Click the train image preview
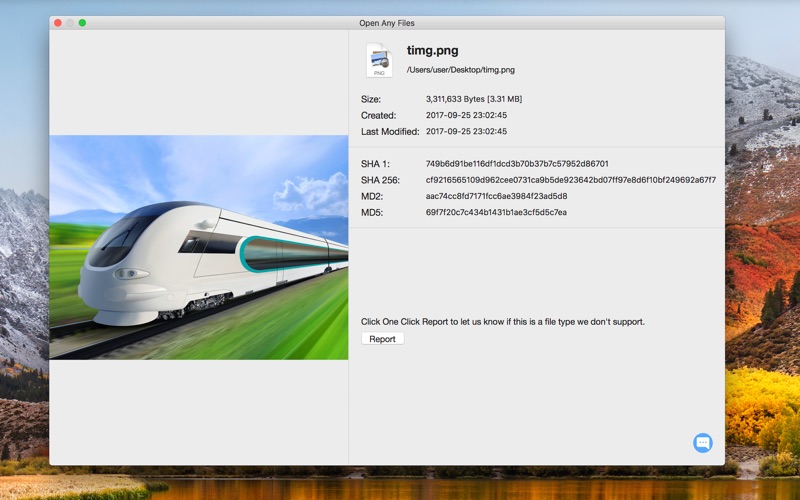The height and width of the screenshot is (500, 800). click(198, 247)
